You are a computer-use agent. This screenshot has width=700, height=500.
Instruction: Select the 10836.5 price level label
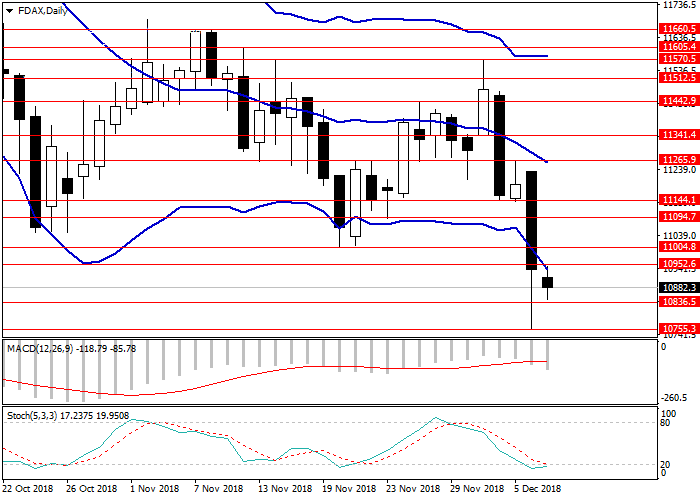(x=679, y=302)
